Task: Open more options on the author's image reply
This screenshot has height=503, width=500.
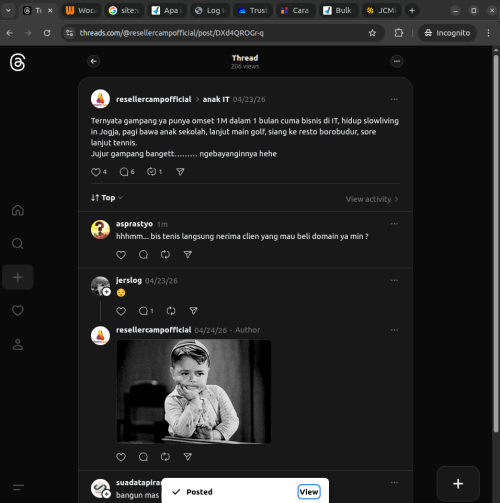Action: tap(394, 330)
